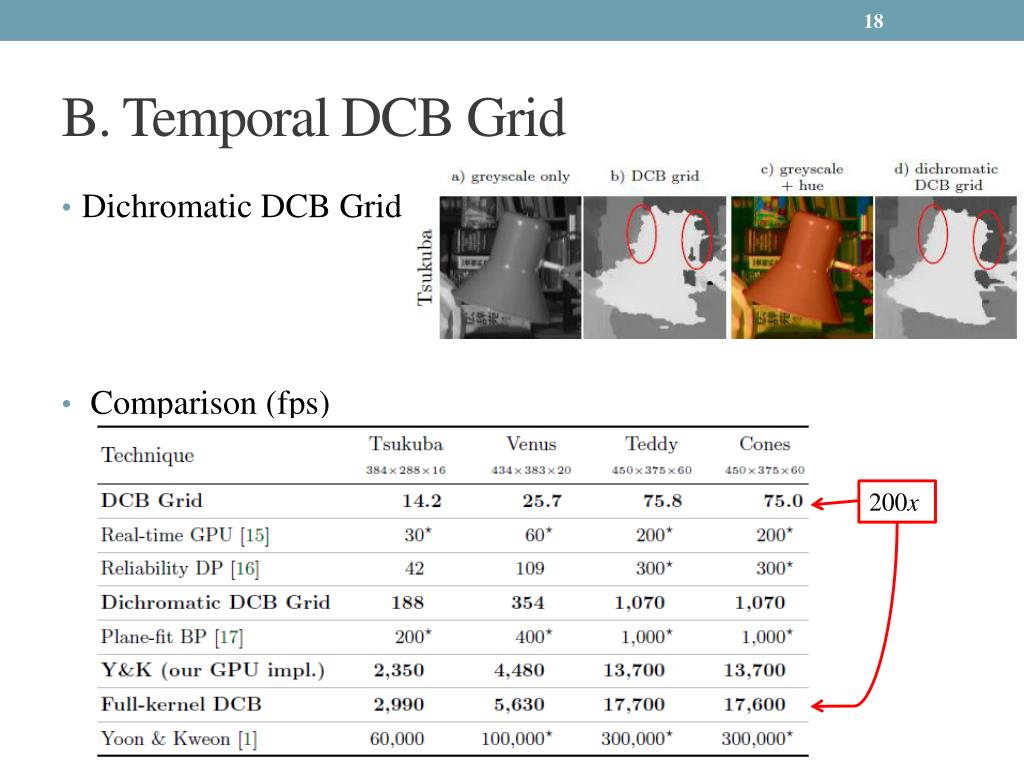Click the value 4,480 in Y&K row
Screen dimensions: 1024x768
519,670
